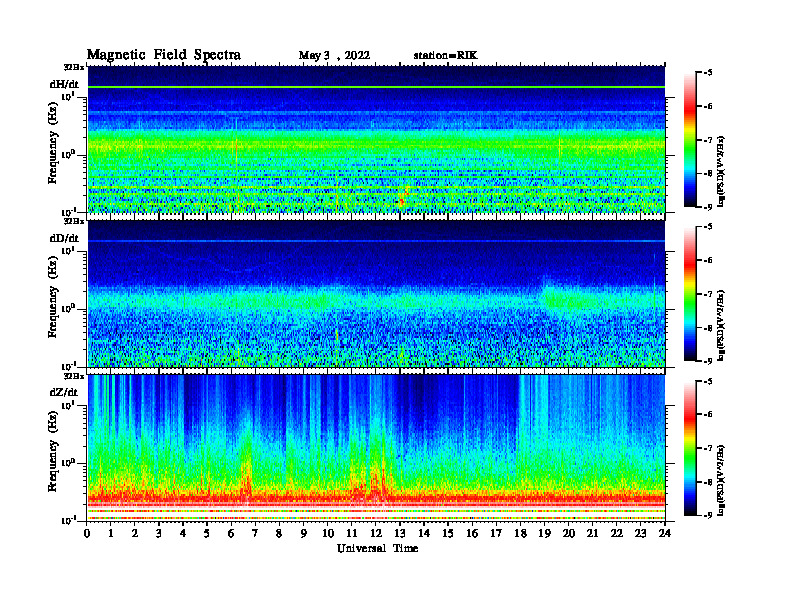The image size is (792, 612).
Task: Click hour tick label "12" on time axis
Action: (x=376, y=534)
